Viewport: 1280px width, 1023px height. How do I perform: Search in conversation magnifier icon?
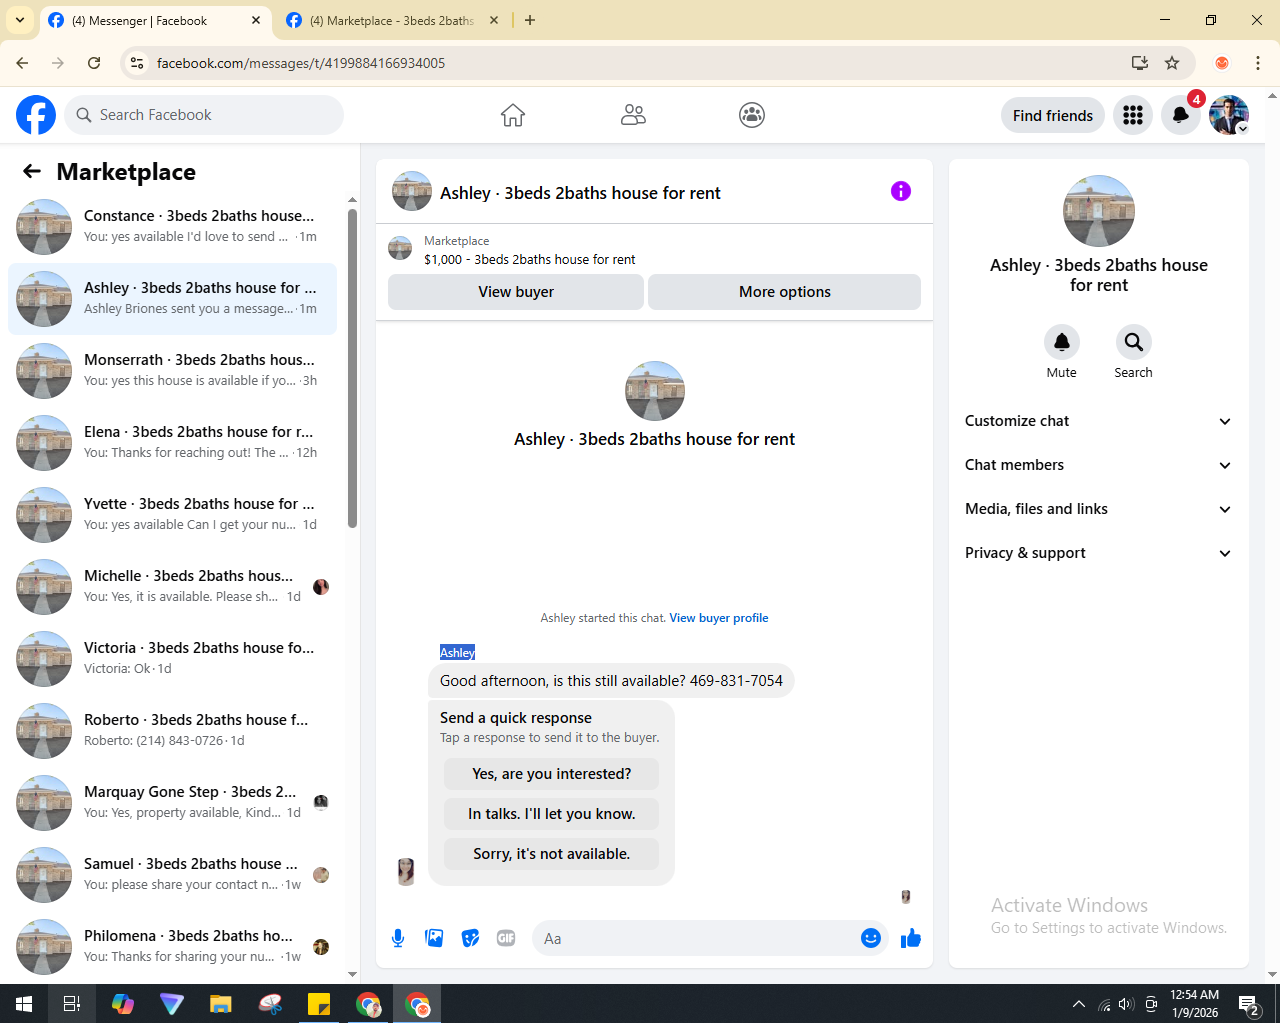tap(1134, 342)
